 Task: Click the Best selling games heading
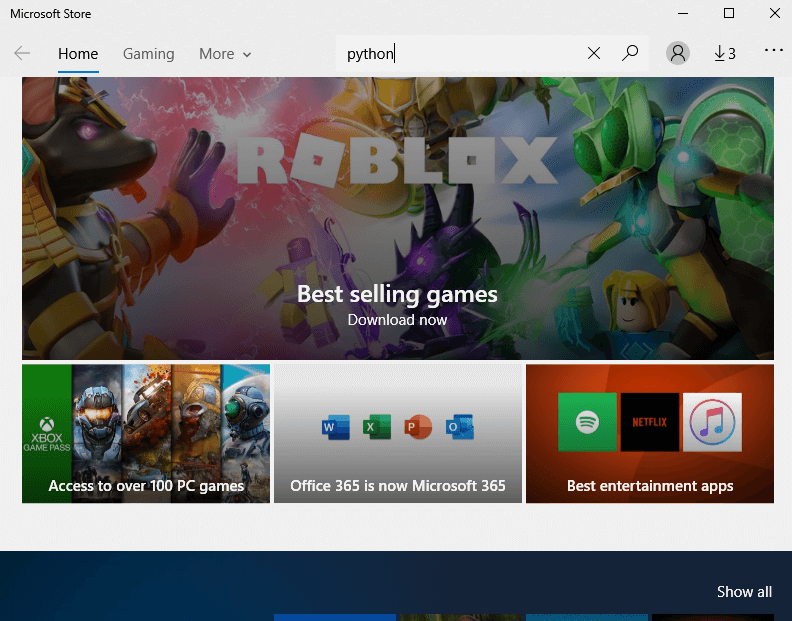(x=397, y=294)
